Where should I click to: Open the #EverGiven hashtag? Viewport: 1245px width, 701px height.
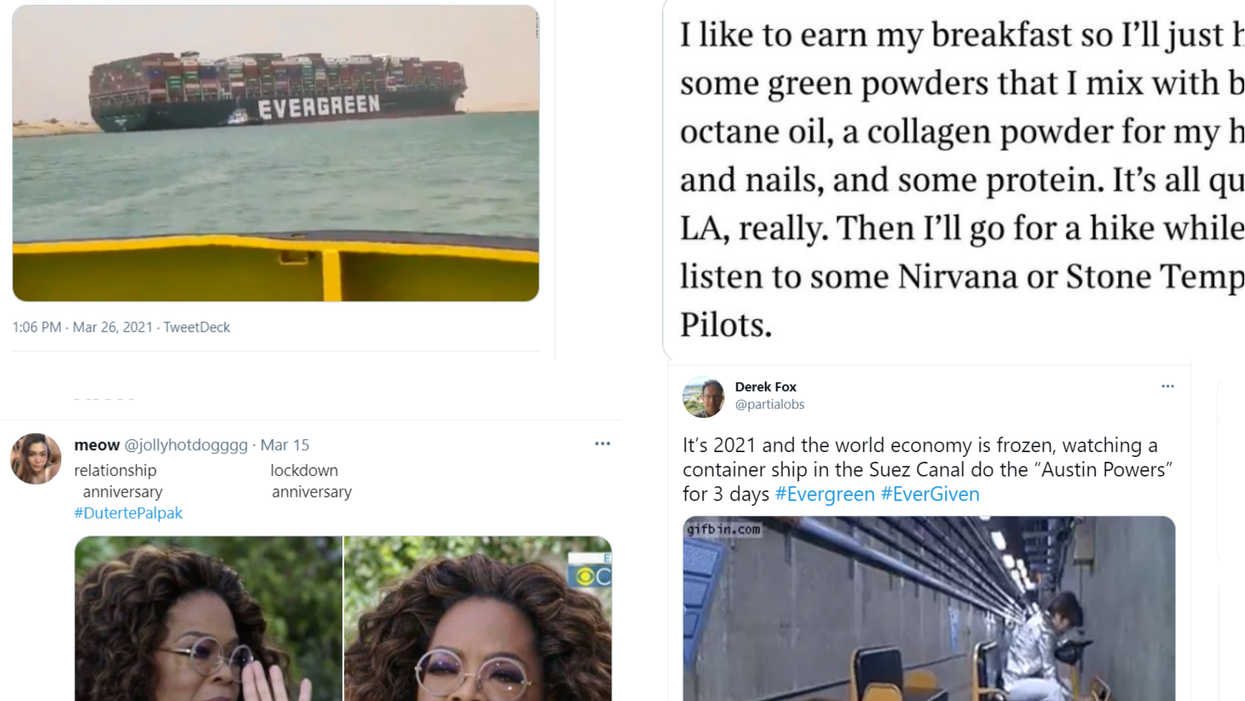pyautogui.click(x=930, y=493)
